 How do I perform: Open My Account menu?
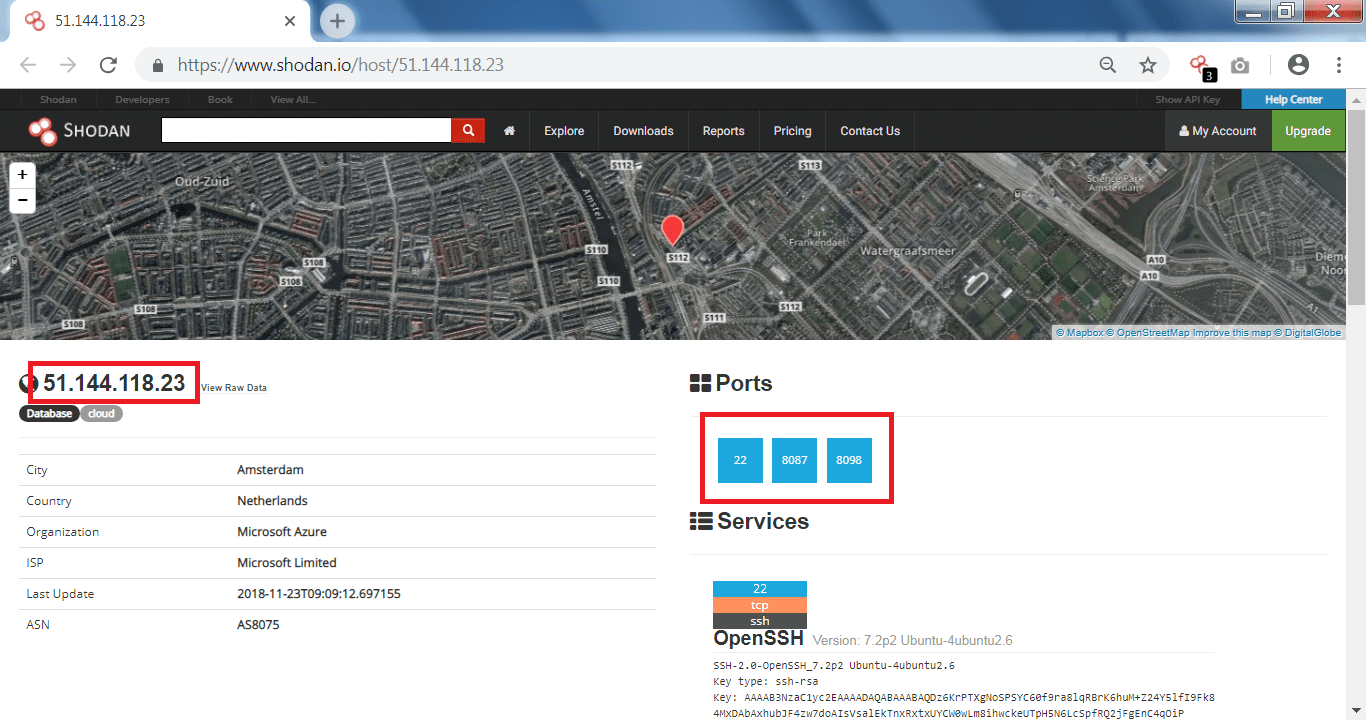[x=1218, y=131]
